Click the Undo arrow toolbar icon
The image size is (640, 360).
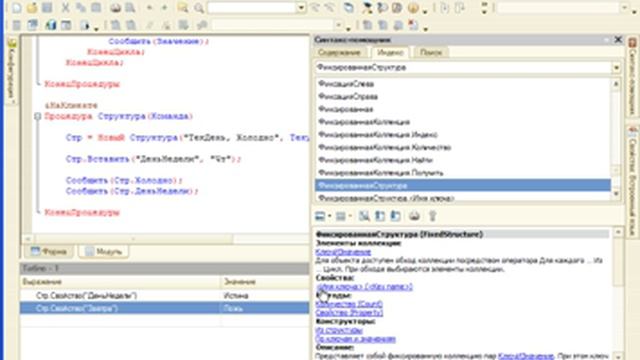[x=149, y=7]
